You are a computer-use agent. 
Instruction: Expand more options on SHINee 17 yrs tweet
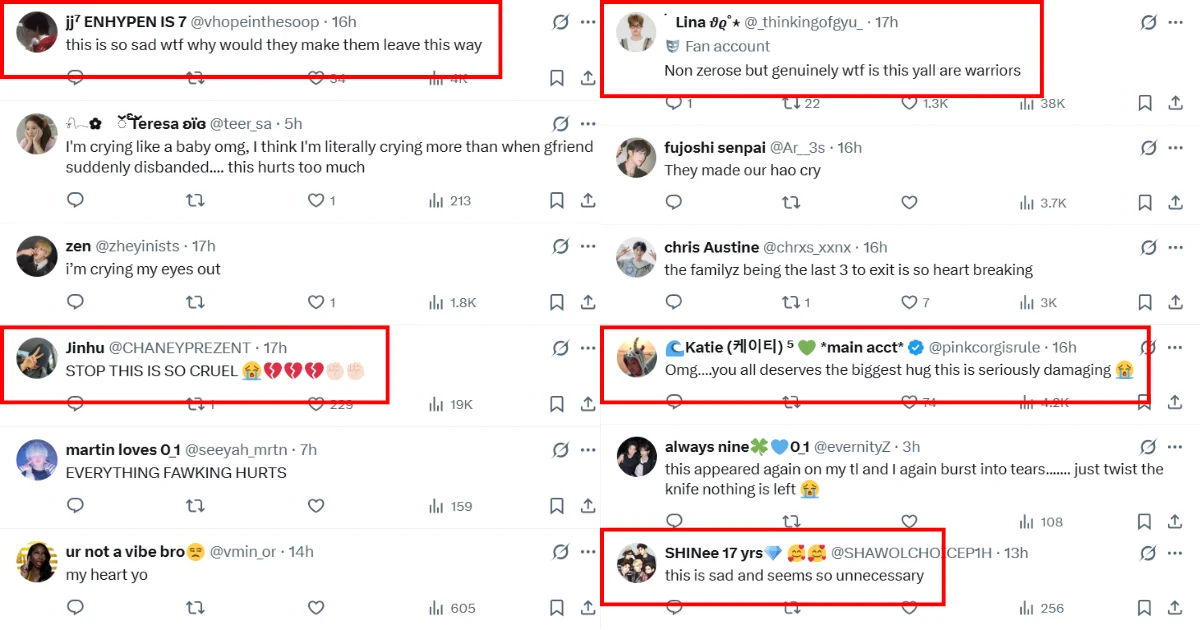tap(1176, 553)
